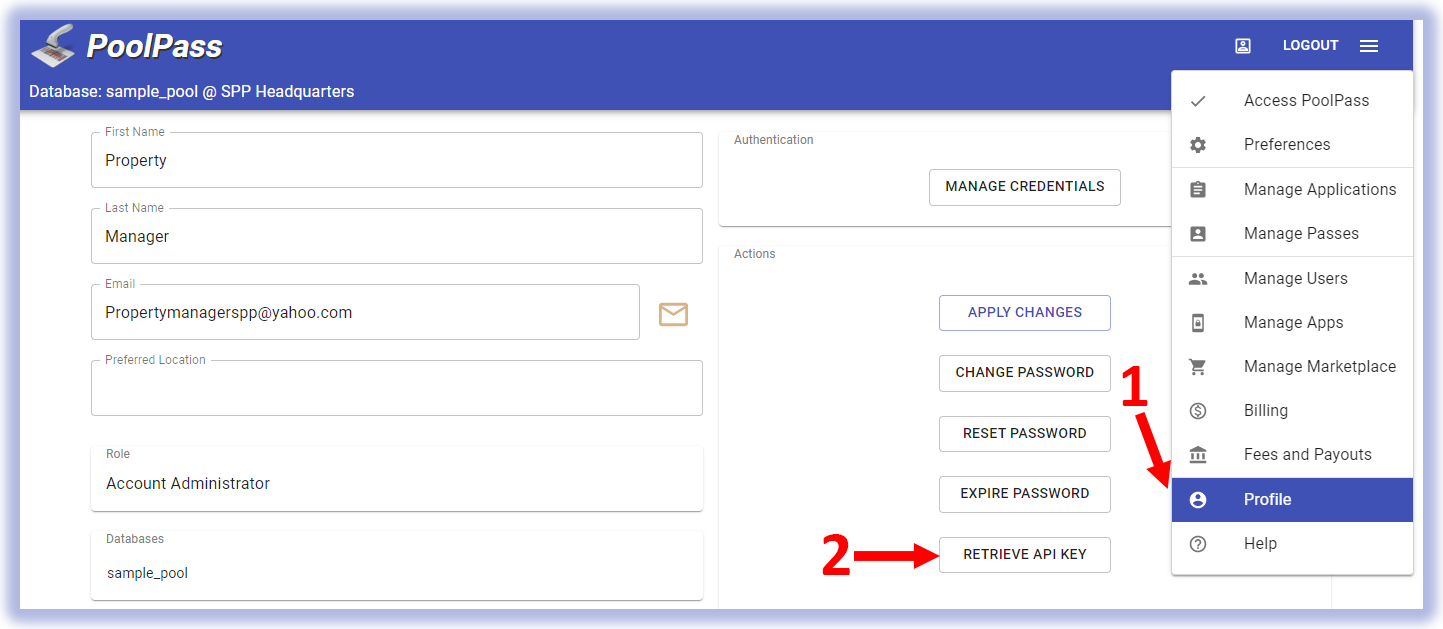Focus the Last Name field
Screen dimensions: 1443x629
point(397,236)
